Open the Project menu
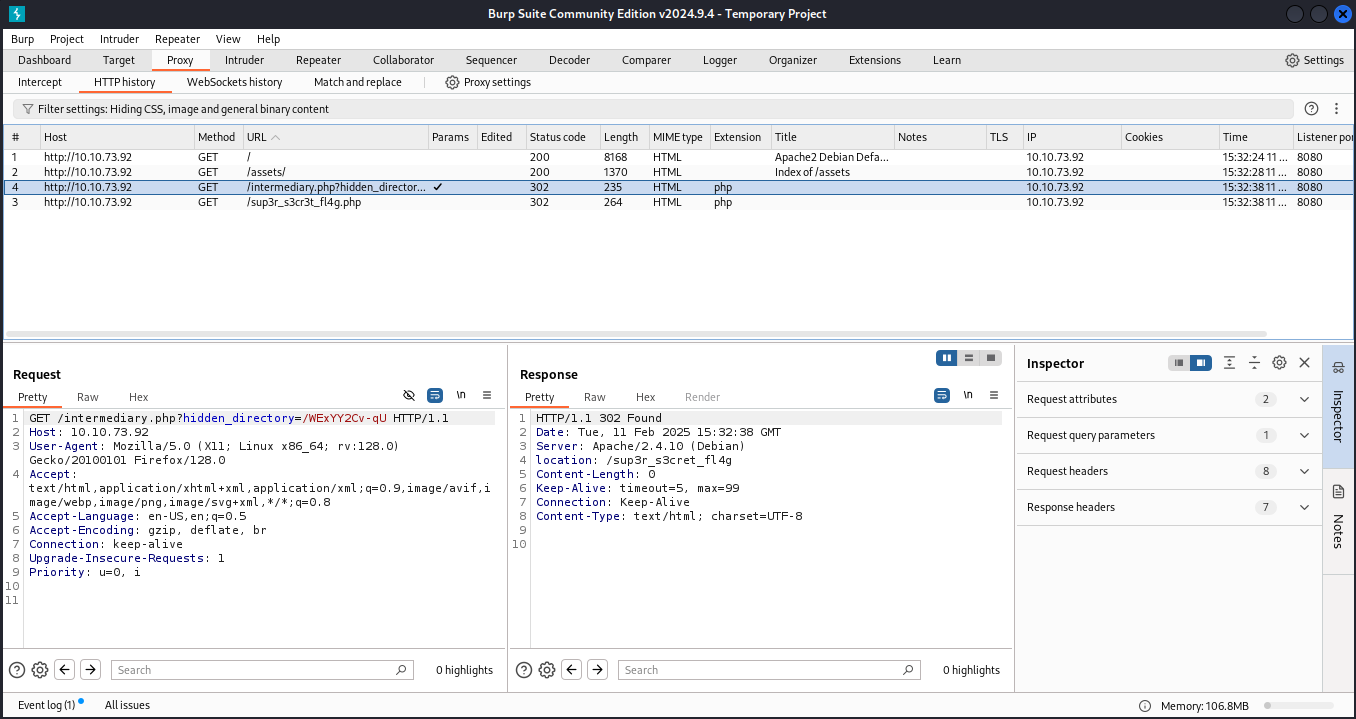 pos(67,39)
